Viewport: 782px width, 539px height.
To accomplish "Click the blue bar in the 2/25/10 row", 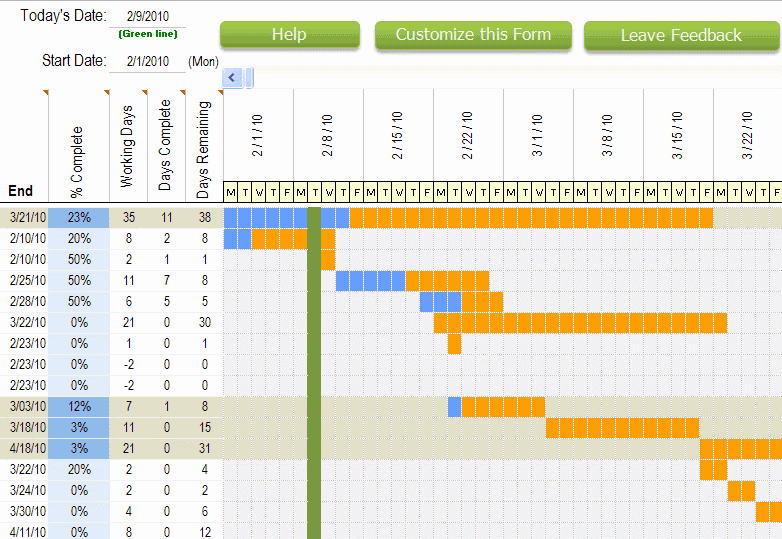I will click(x=371, y=281).
